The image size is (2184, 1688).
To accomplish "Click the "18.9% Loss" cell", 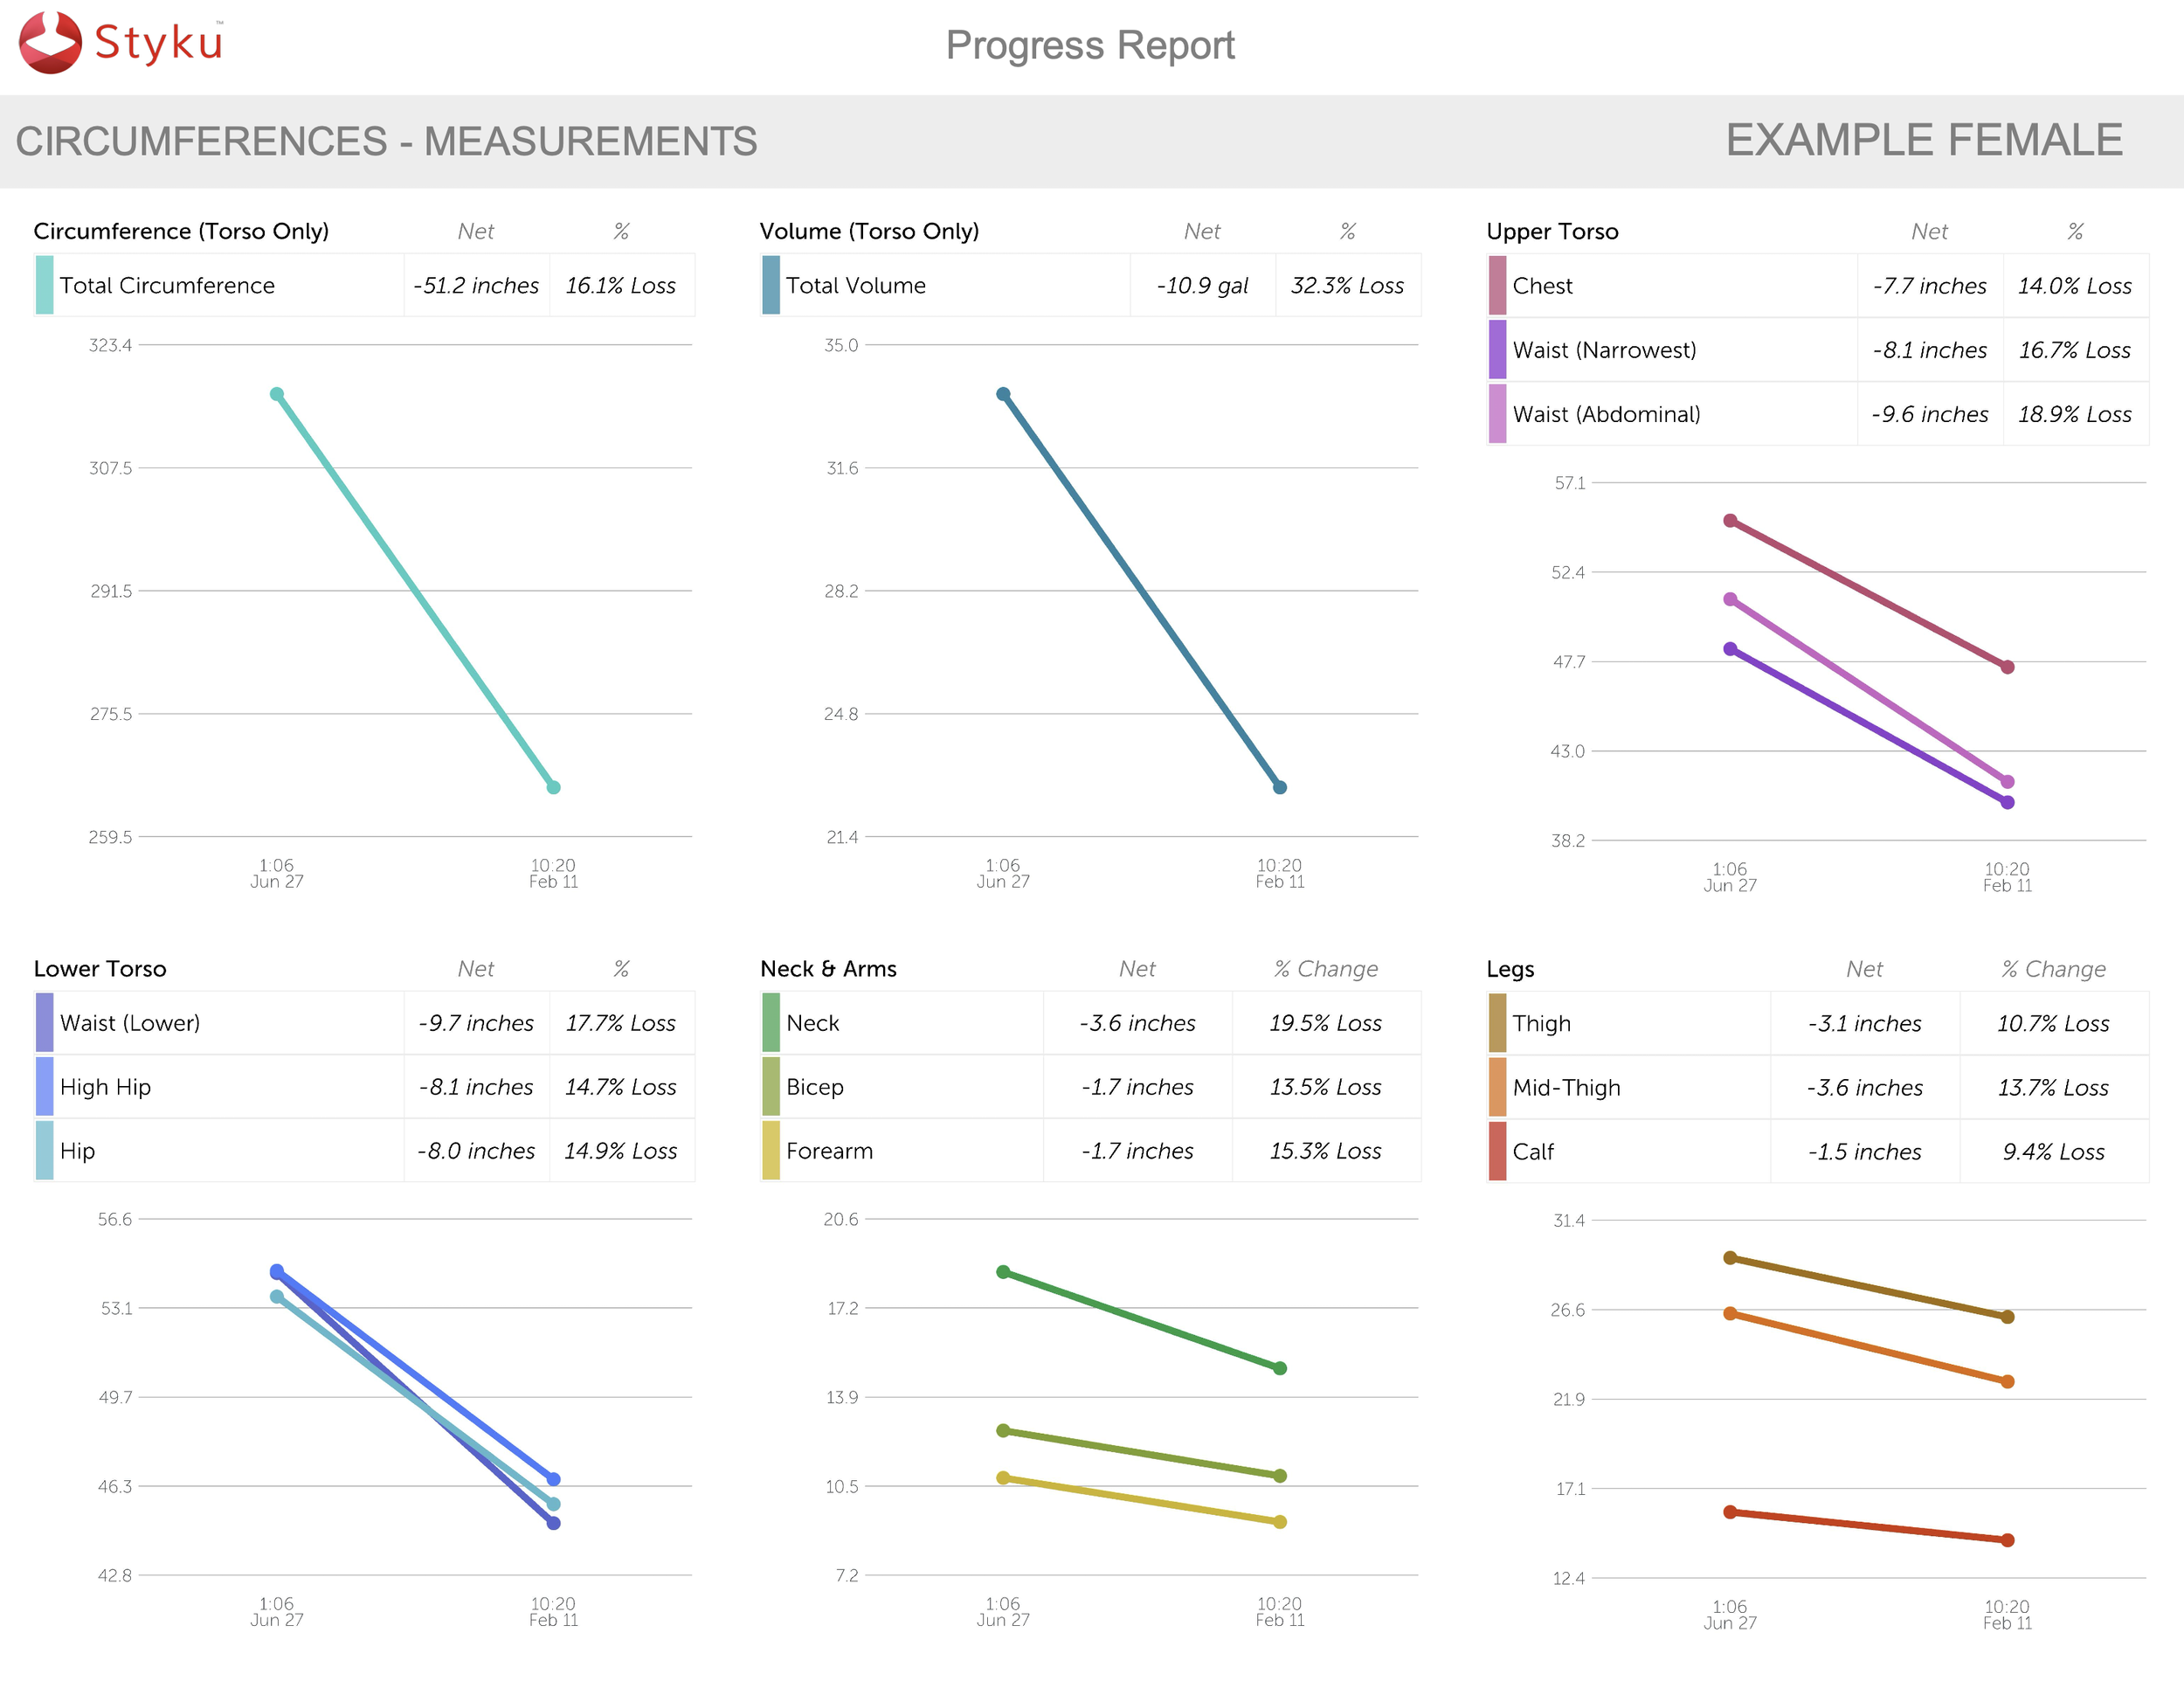I will click(x=2075, y=413).
